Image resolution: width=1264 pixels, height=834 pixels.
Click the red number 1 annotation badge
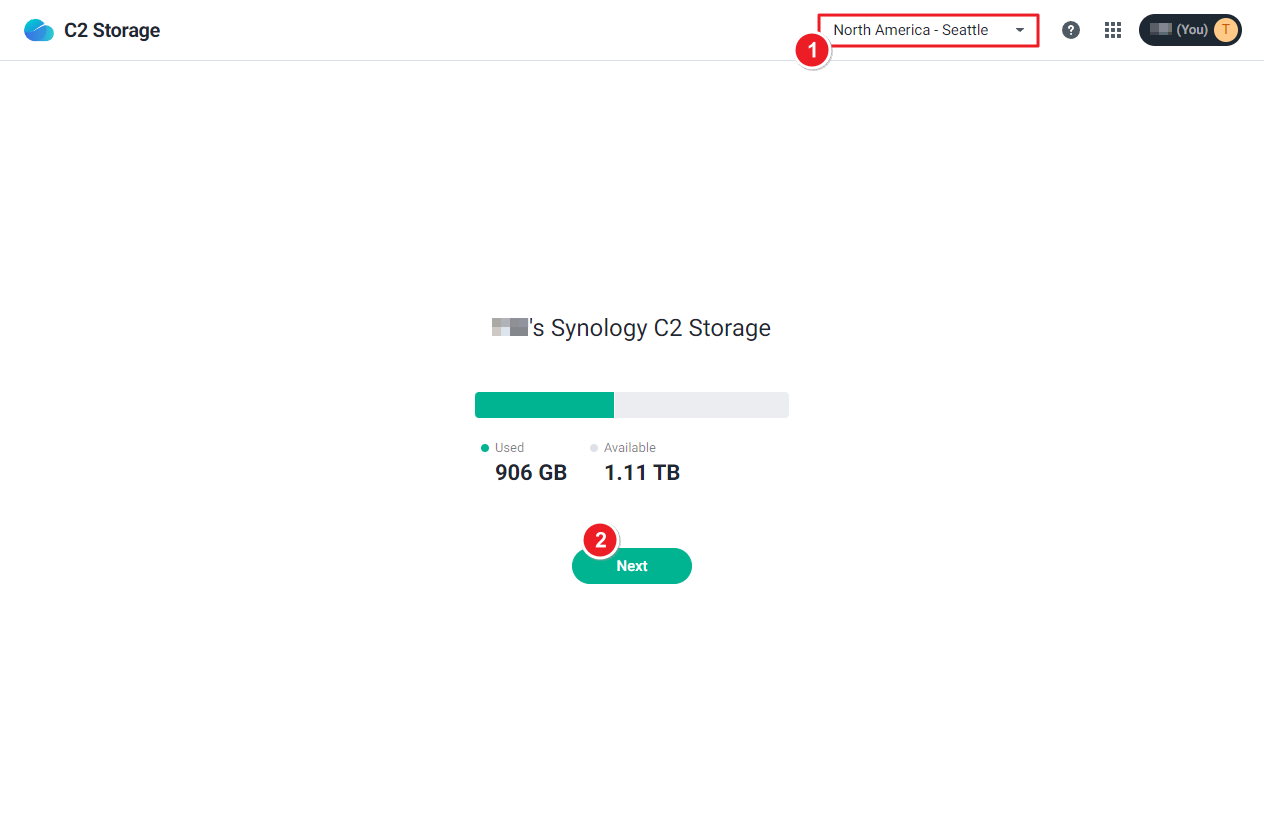[x=812, y=50]
